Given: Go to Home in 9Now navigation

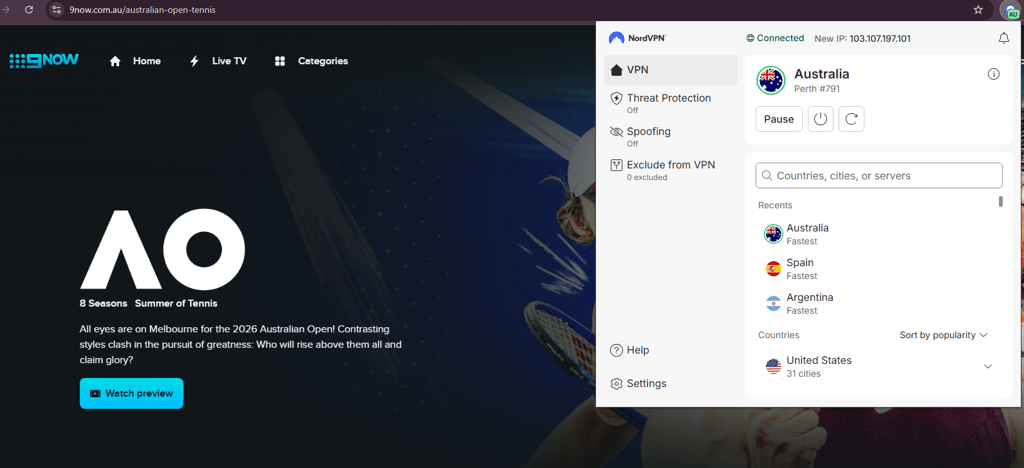Looking at the screenshot, I should [135, 61].
